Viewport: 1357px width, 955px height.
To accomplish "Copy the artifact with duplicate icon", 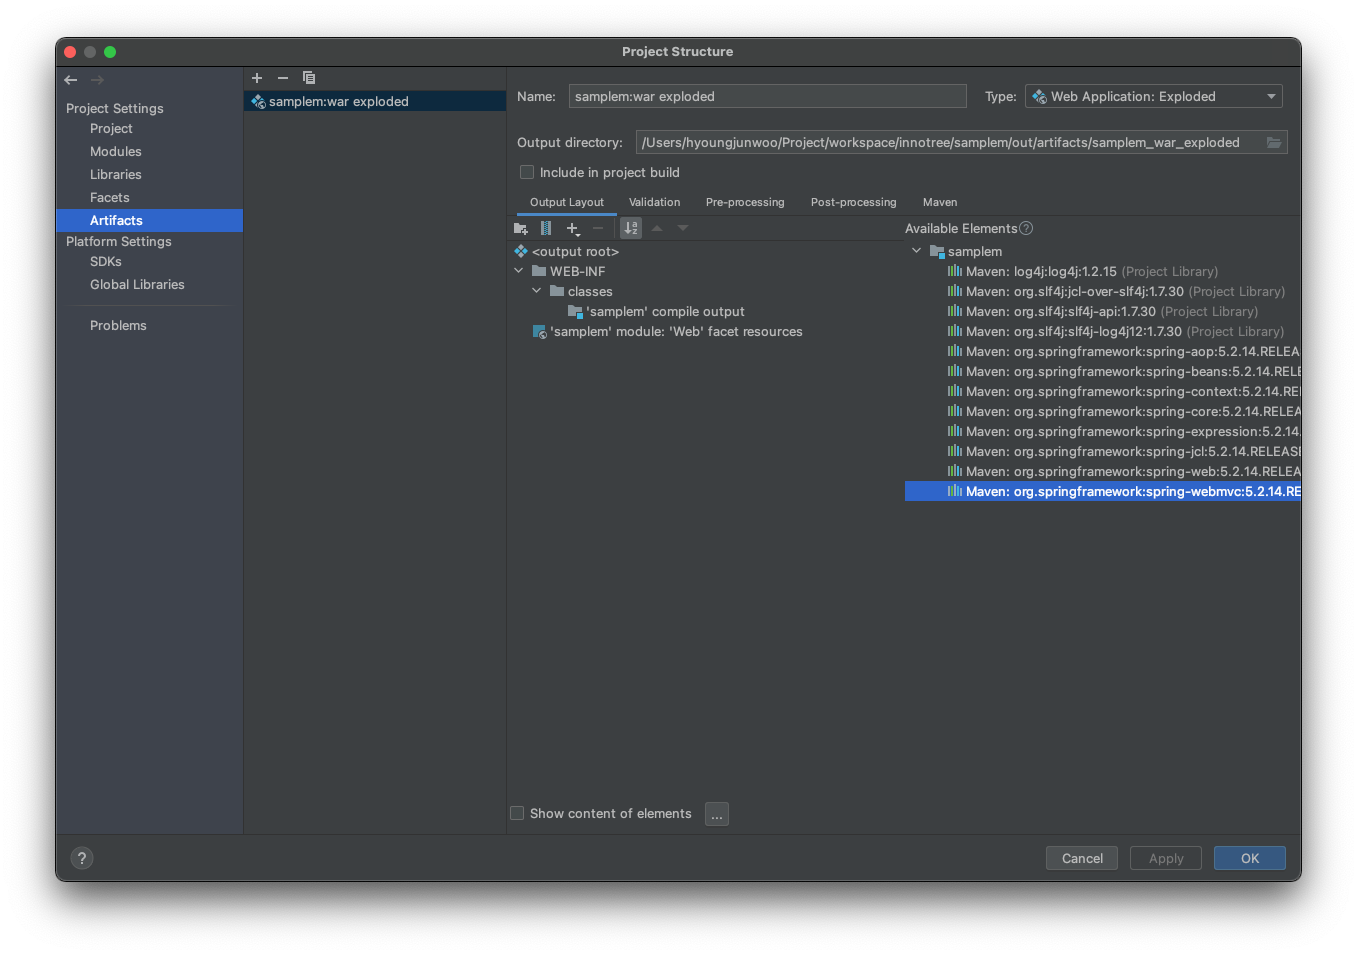I will pyautogui.click(x=309, y=78).
